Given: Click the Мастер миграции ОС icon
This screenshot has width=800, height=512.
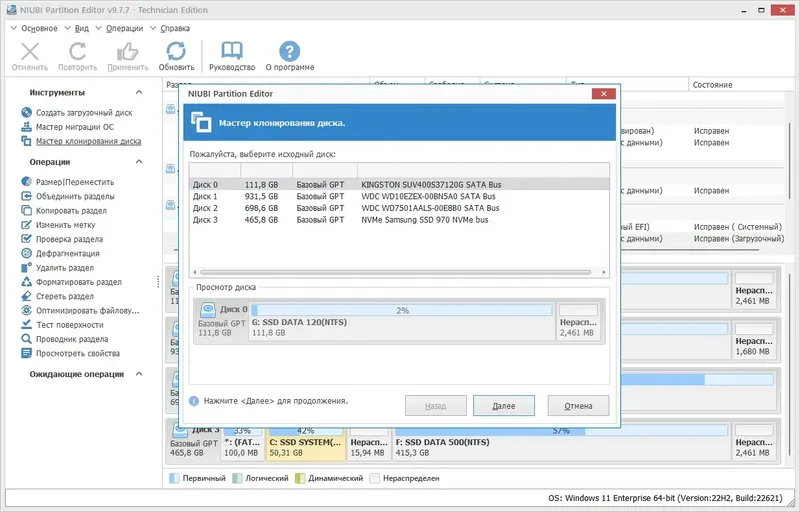Looking at the screenshot, I should (x=27, y=126).
